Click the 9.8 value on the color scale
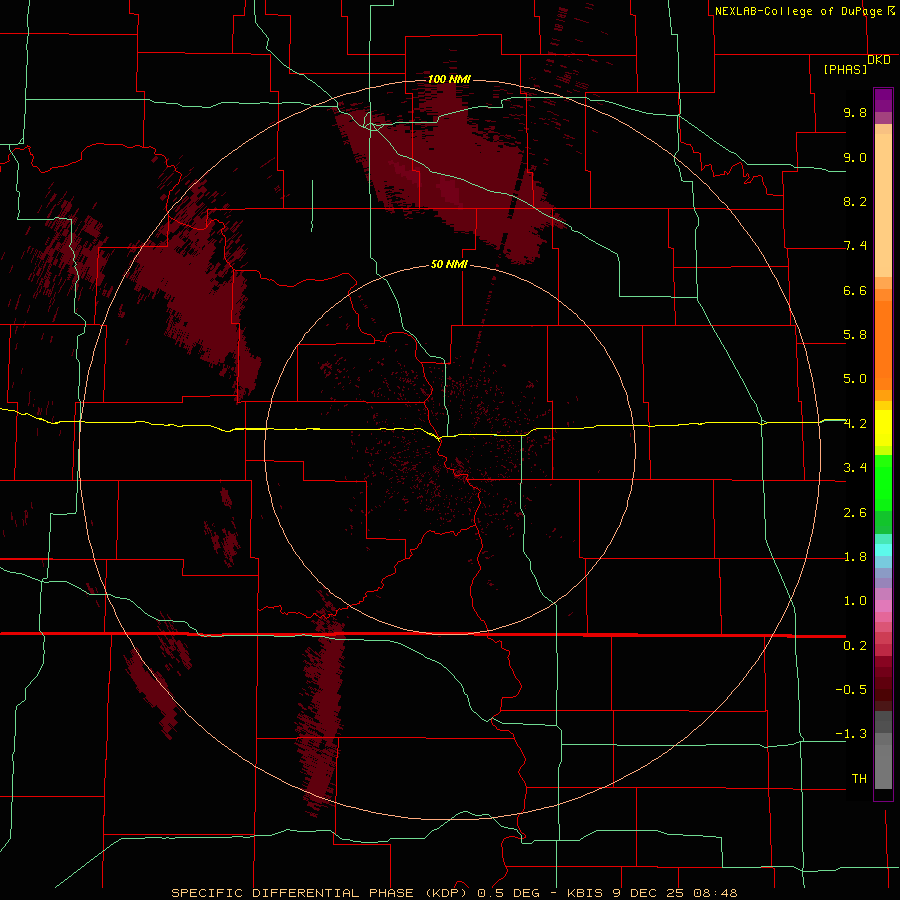 [x=855, y=112]
